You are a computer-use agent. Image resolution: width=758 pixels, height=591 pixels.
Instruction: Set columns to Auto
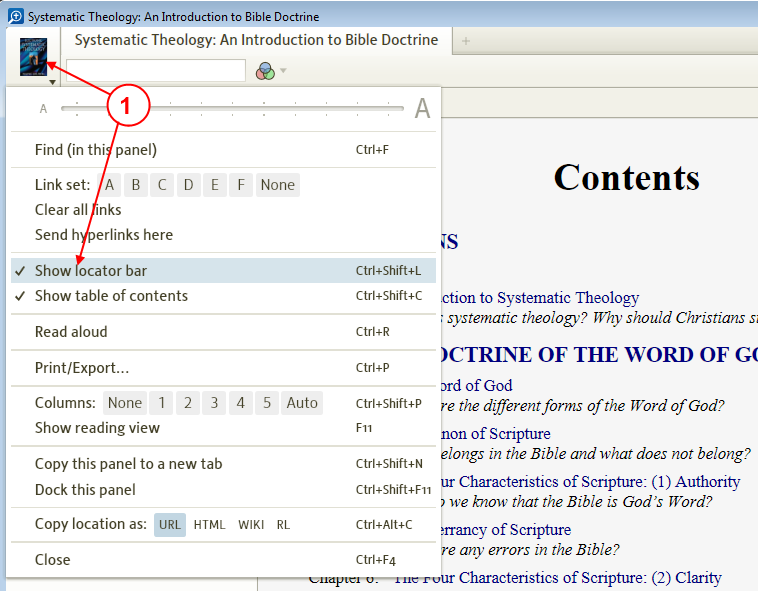tap(302, 403)
